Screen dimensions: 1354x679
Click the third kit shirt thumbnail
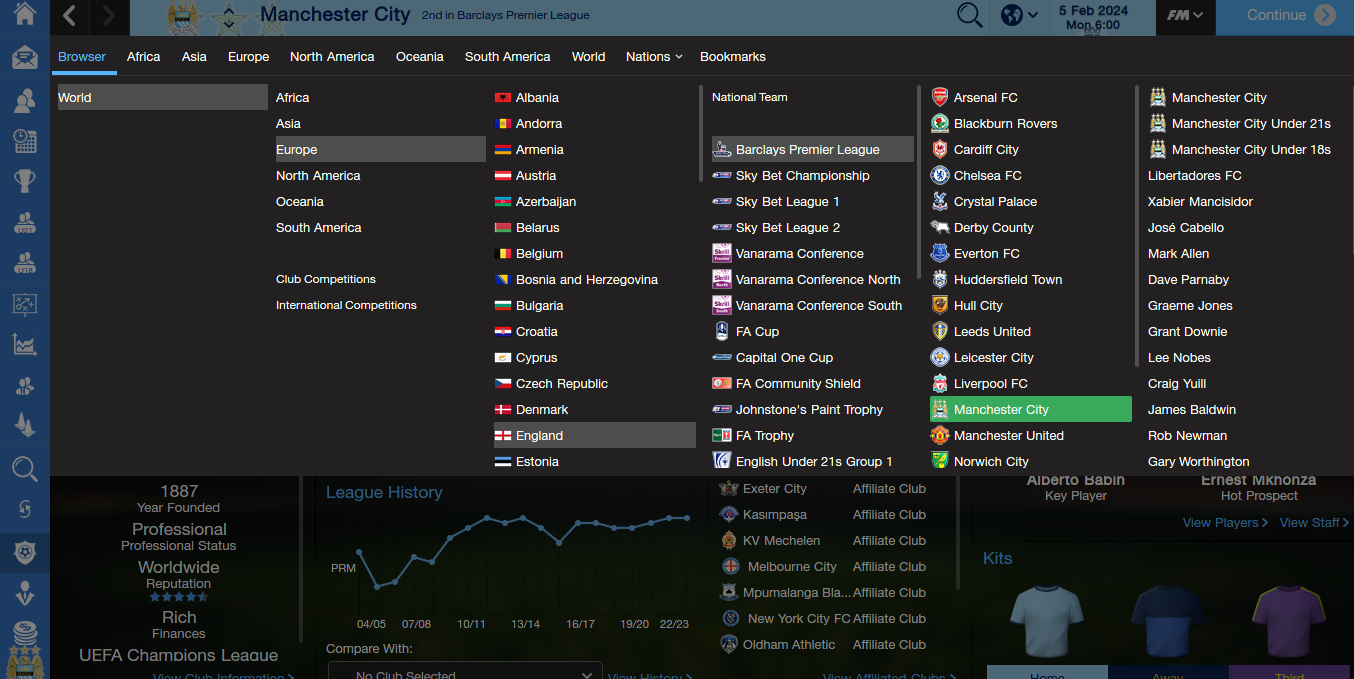[x=1289, y=620]
